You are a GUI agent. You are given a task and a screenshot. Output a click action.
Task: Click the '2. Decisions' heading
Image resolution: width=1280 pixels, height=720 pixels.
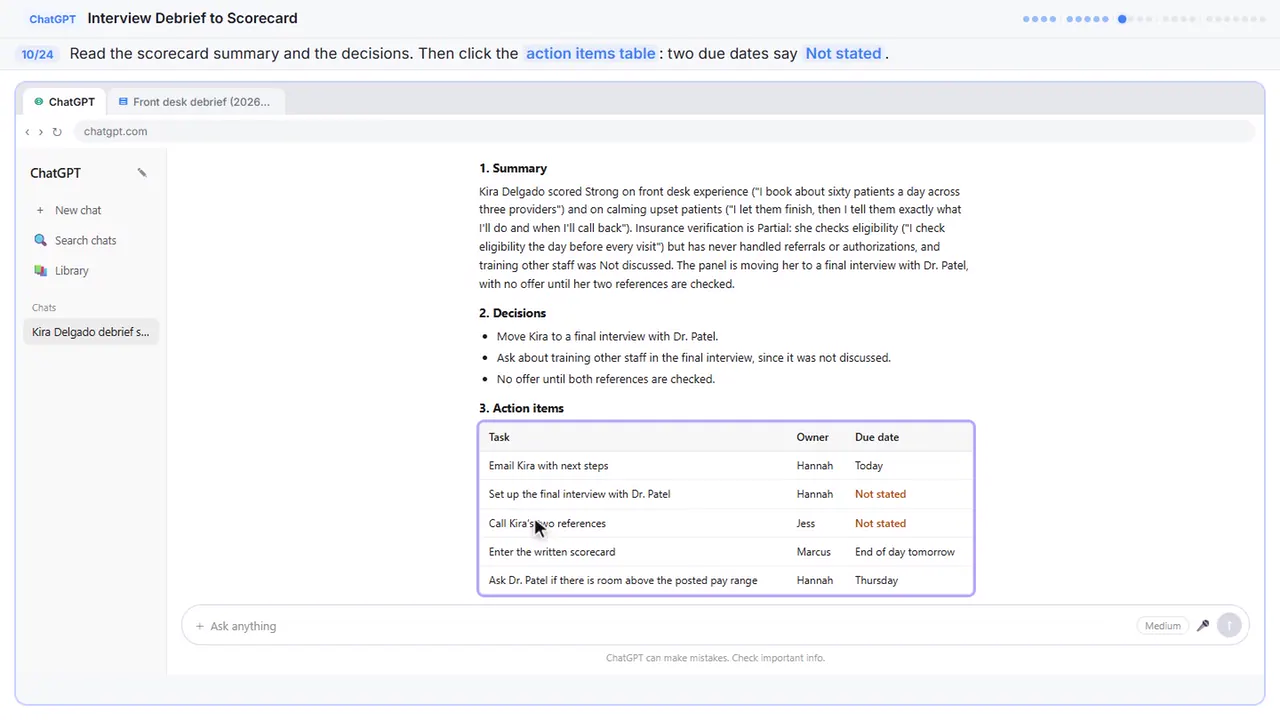(512, 314)
